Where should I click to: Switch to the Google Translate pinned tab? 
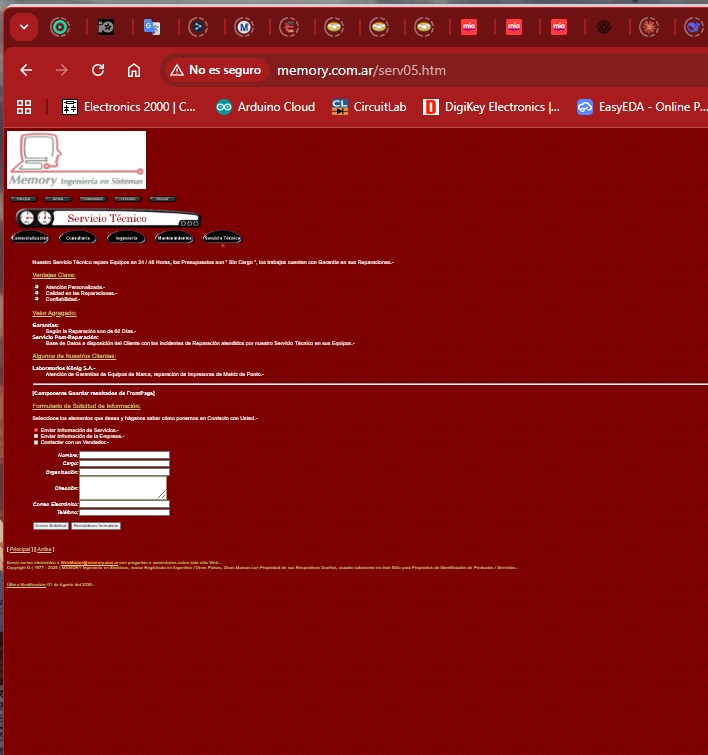point(152,27)
